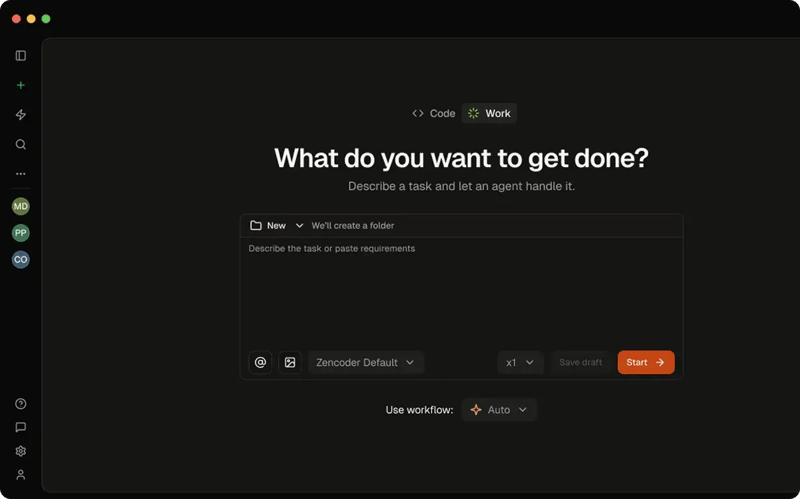
Task: Click the @ mention icon button
Action: 260,362
